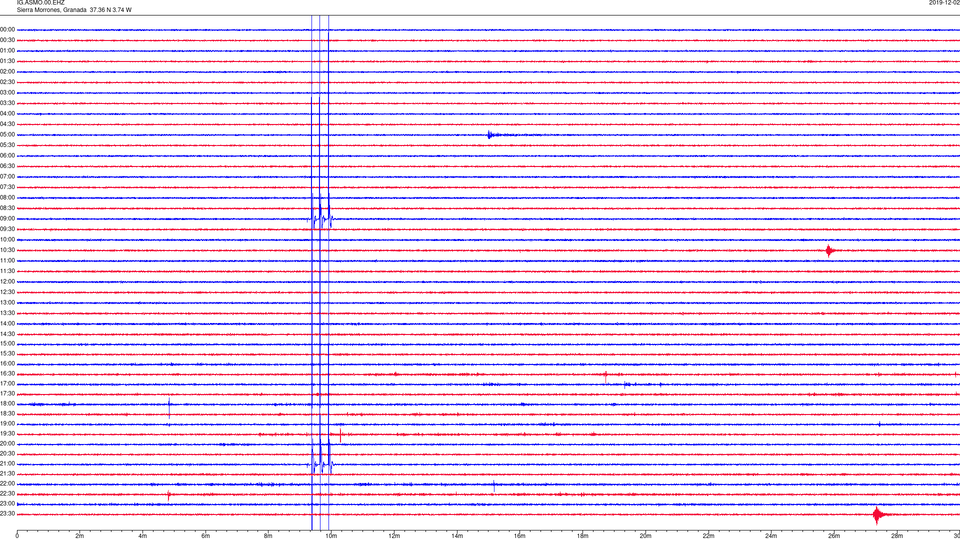Click the large red event on the 23:30 trace
Screen dimensions: 960x540
879,515
